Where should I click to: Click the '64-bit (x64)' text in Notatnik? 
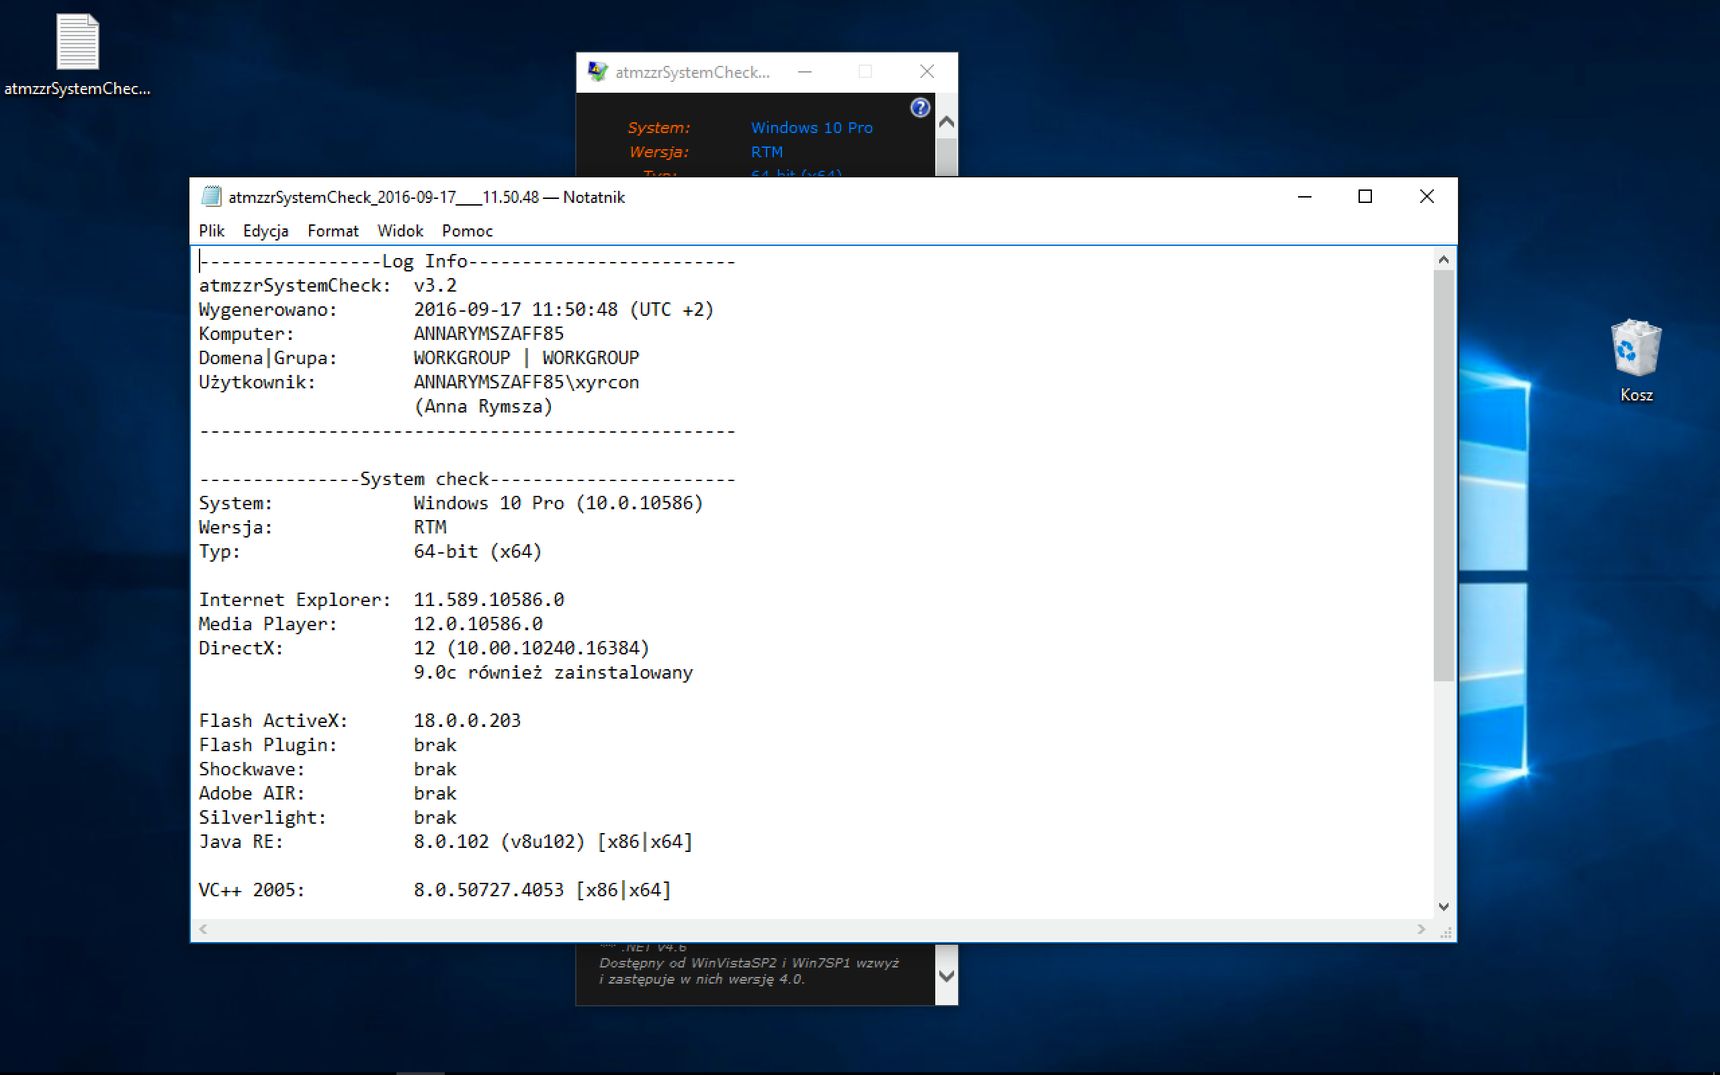[x=477, y=552]
